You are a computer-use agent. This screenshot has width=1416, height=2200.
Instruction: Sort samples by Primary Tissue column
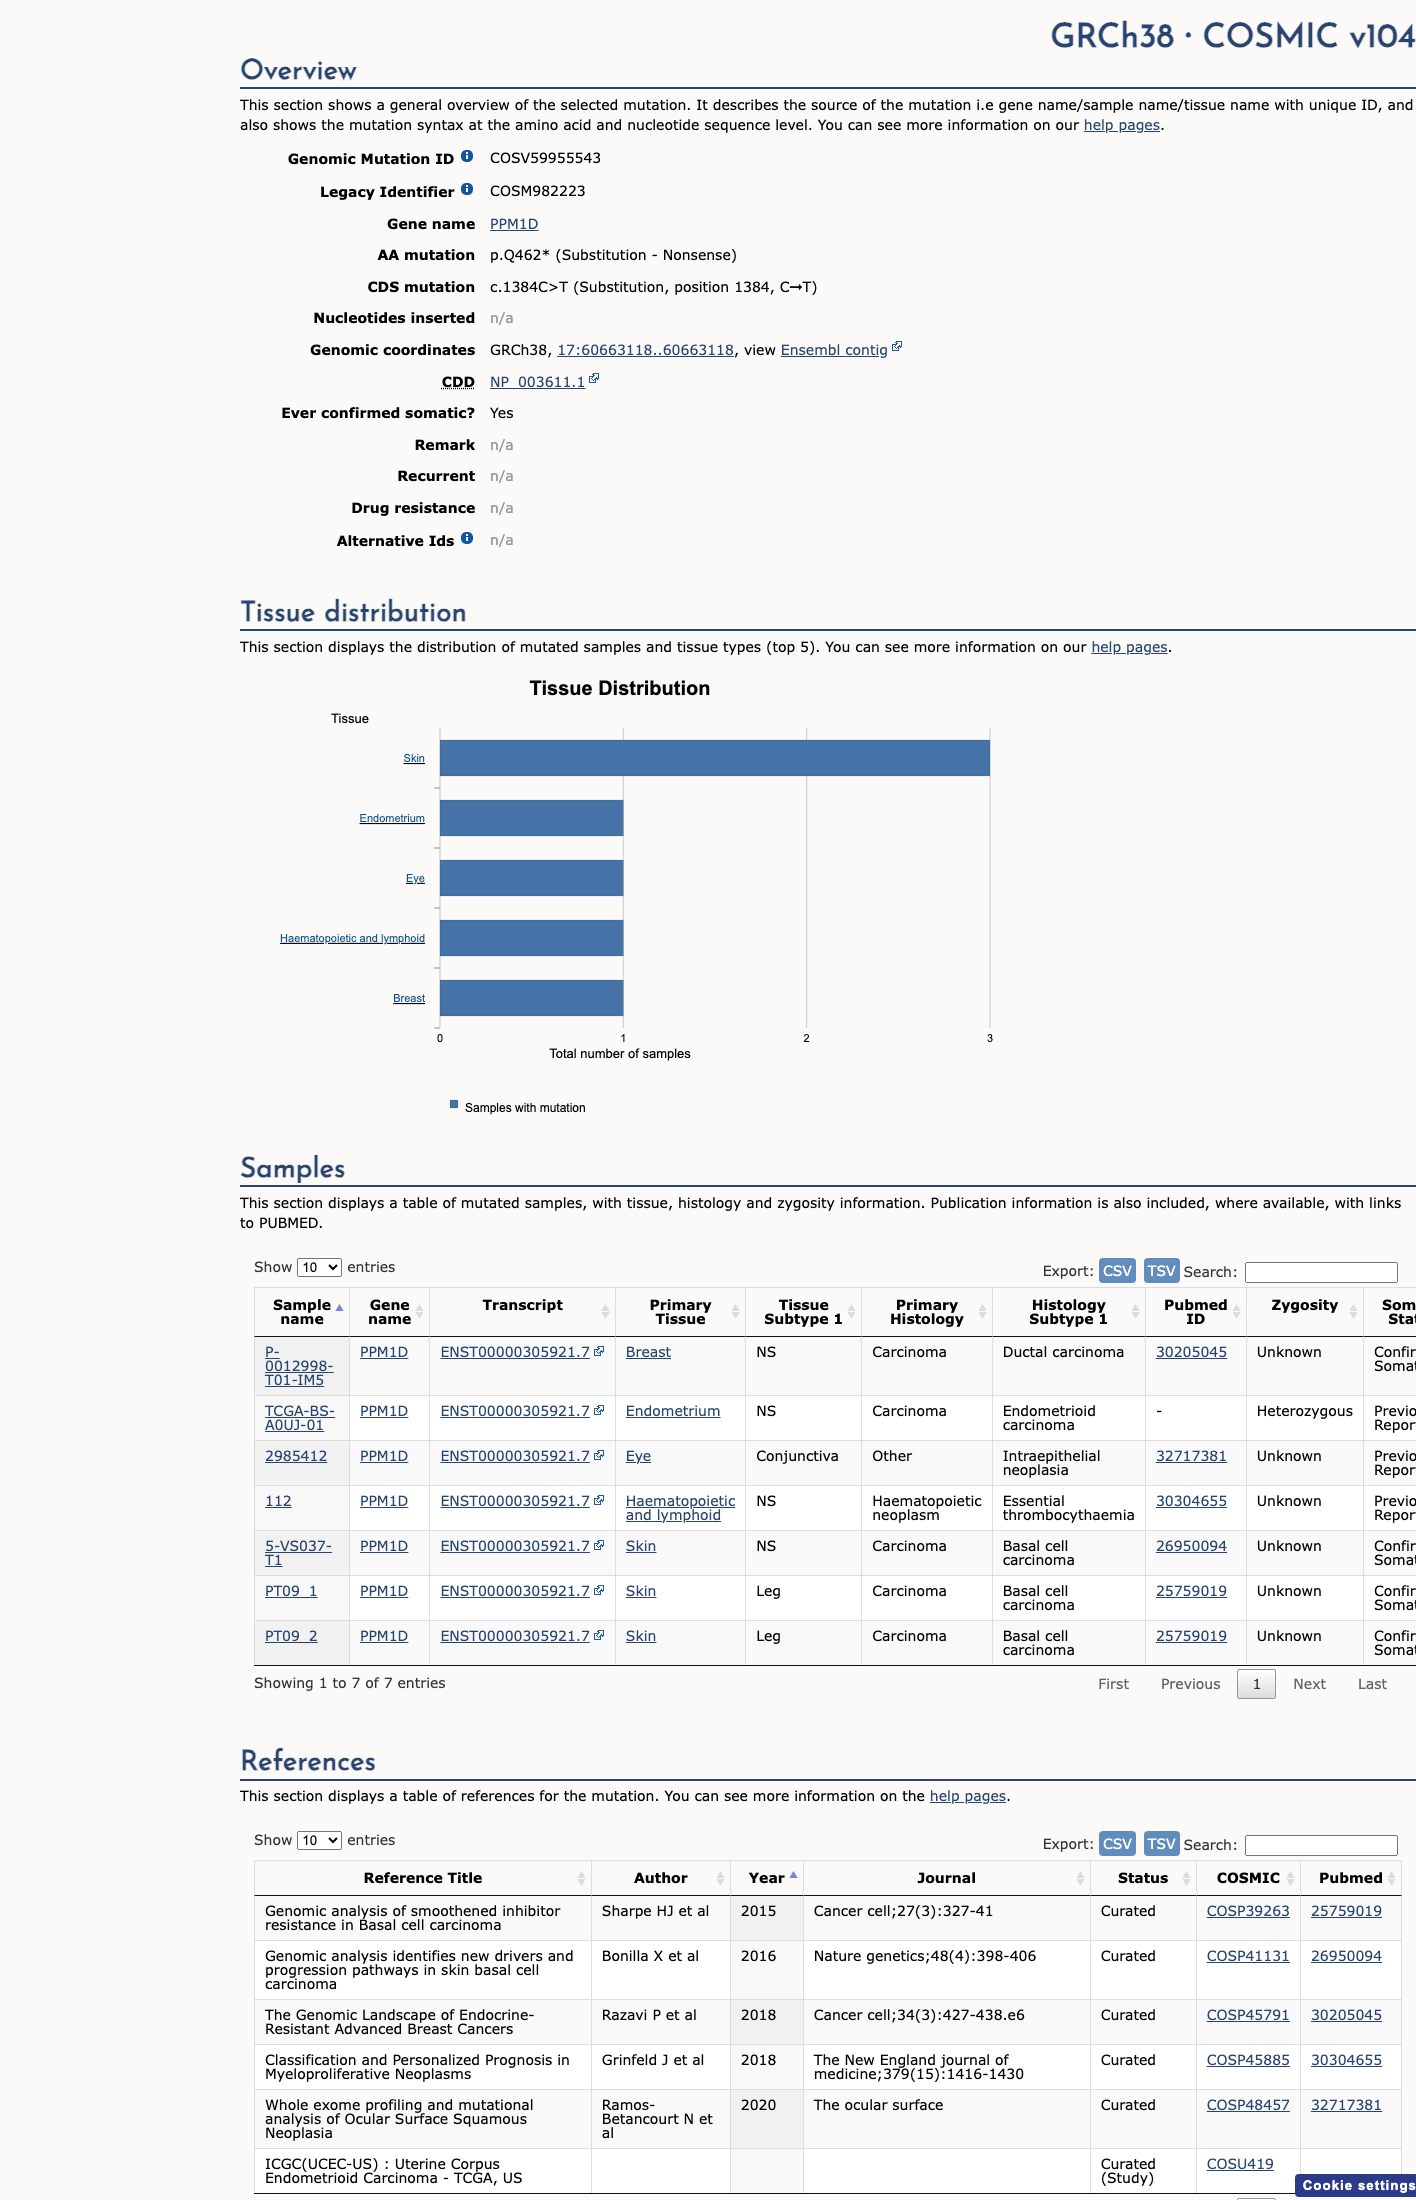coord(680,1312)
